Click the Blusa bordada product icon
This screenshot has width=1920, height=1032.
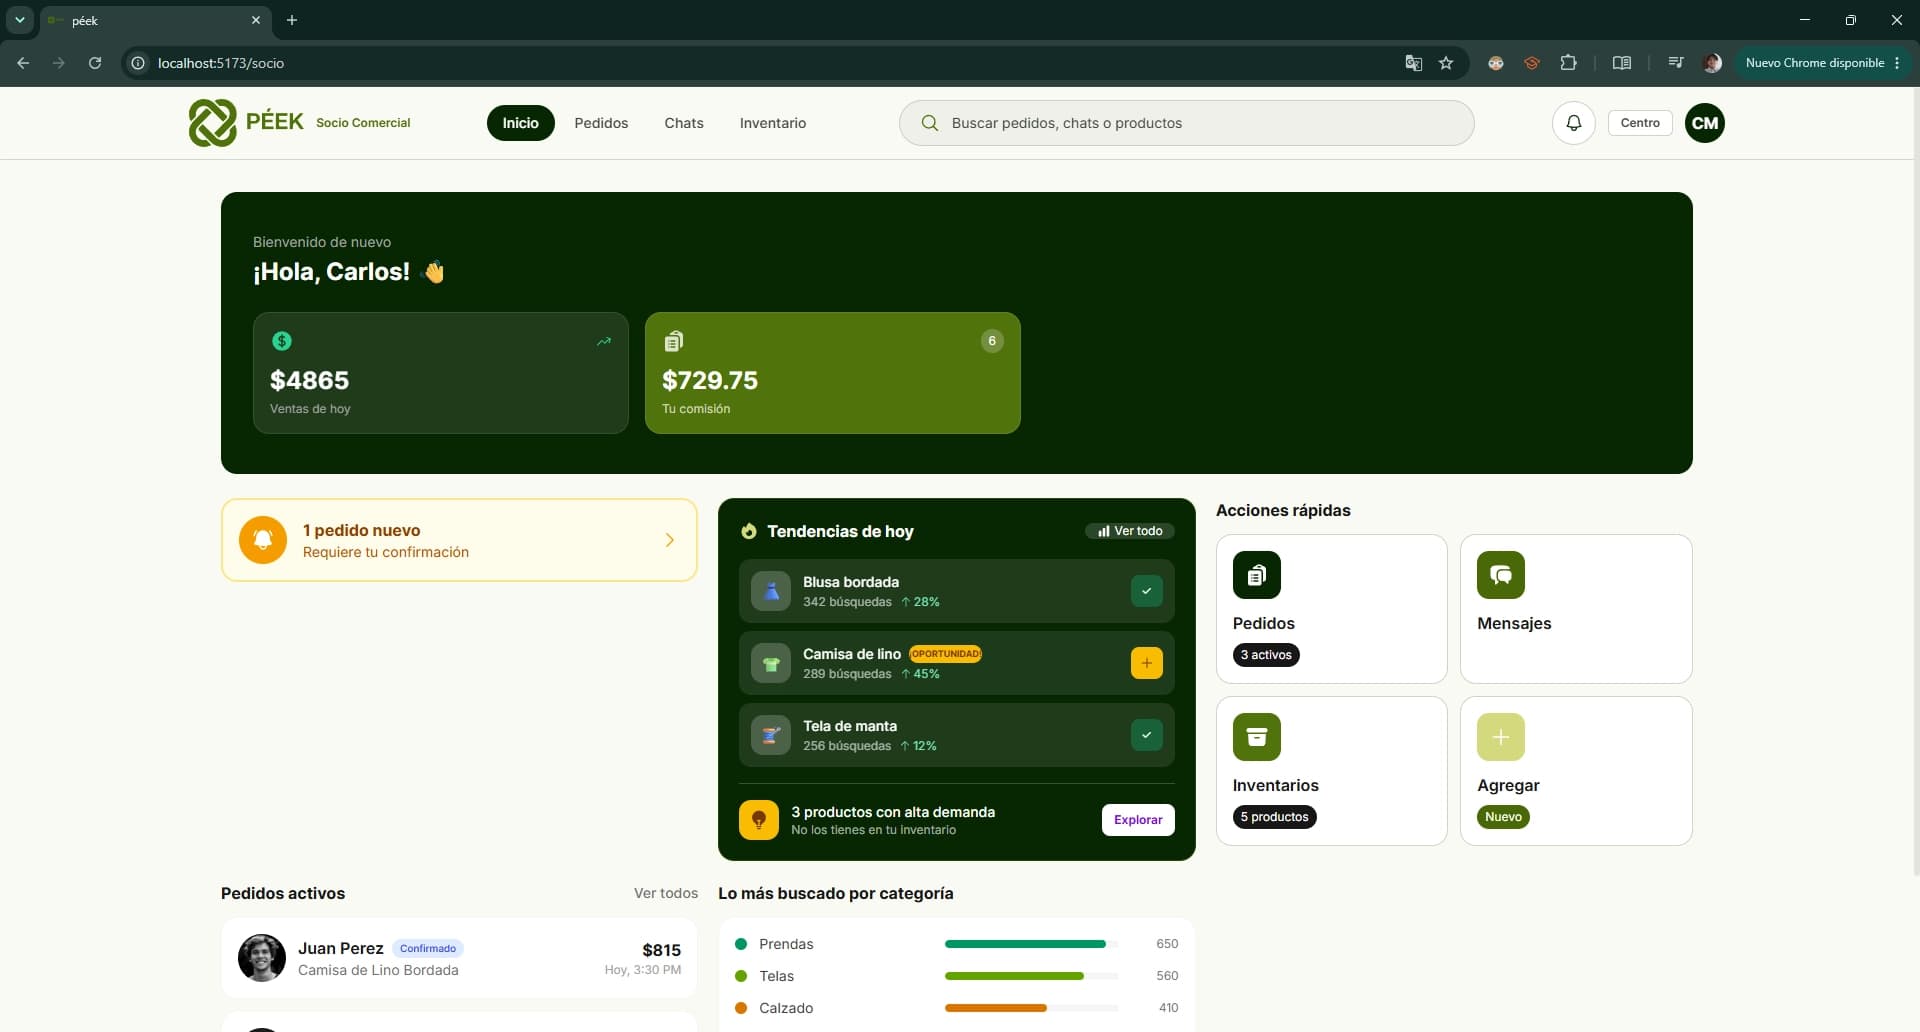pos(771,591)
